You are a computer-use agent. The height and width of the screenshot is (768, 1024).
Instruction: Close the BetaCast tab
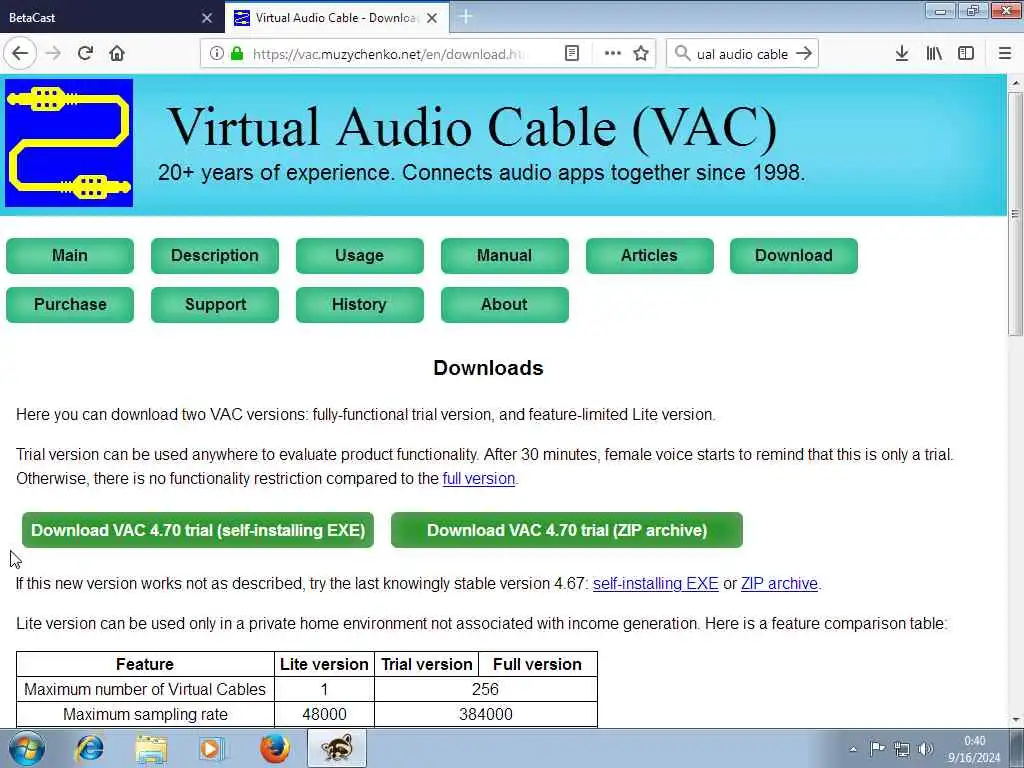click(x=206, y=18)
